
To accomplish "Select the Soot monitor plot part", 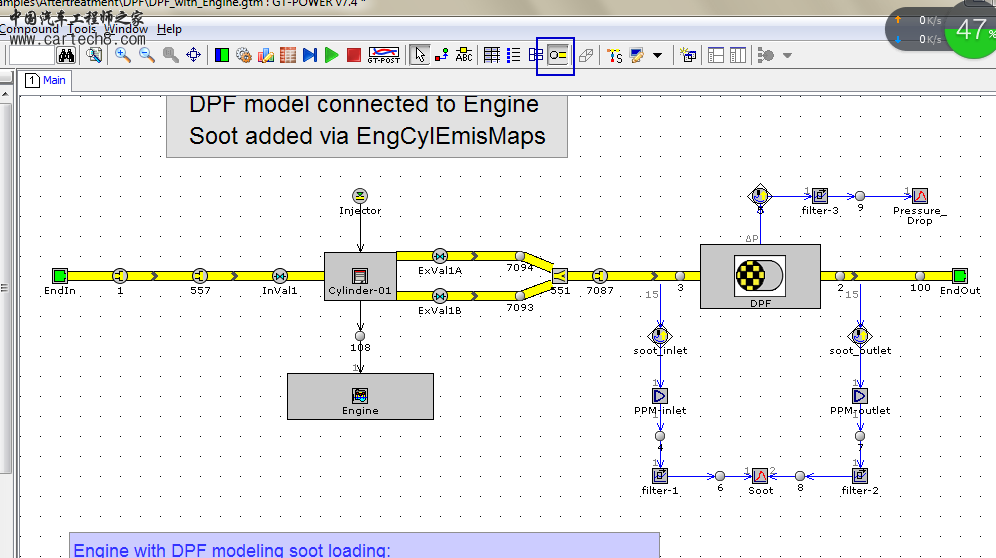I will coord(760,475).
